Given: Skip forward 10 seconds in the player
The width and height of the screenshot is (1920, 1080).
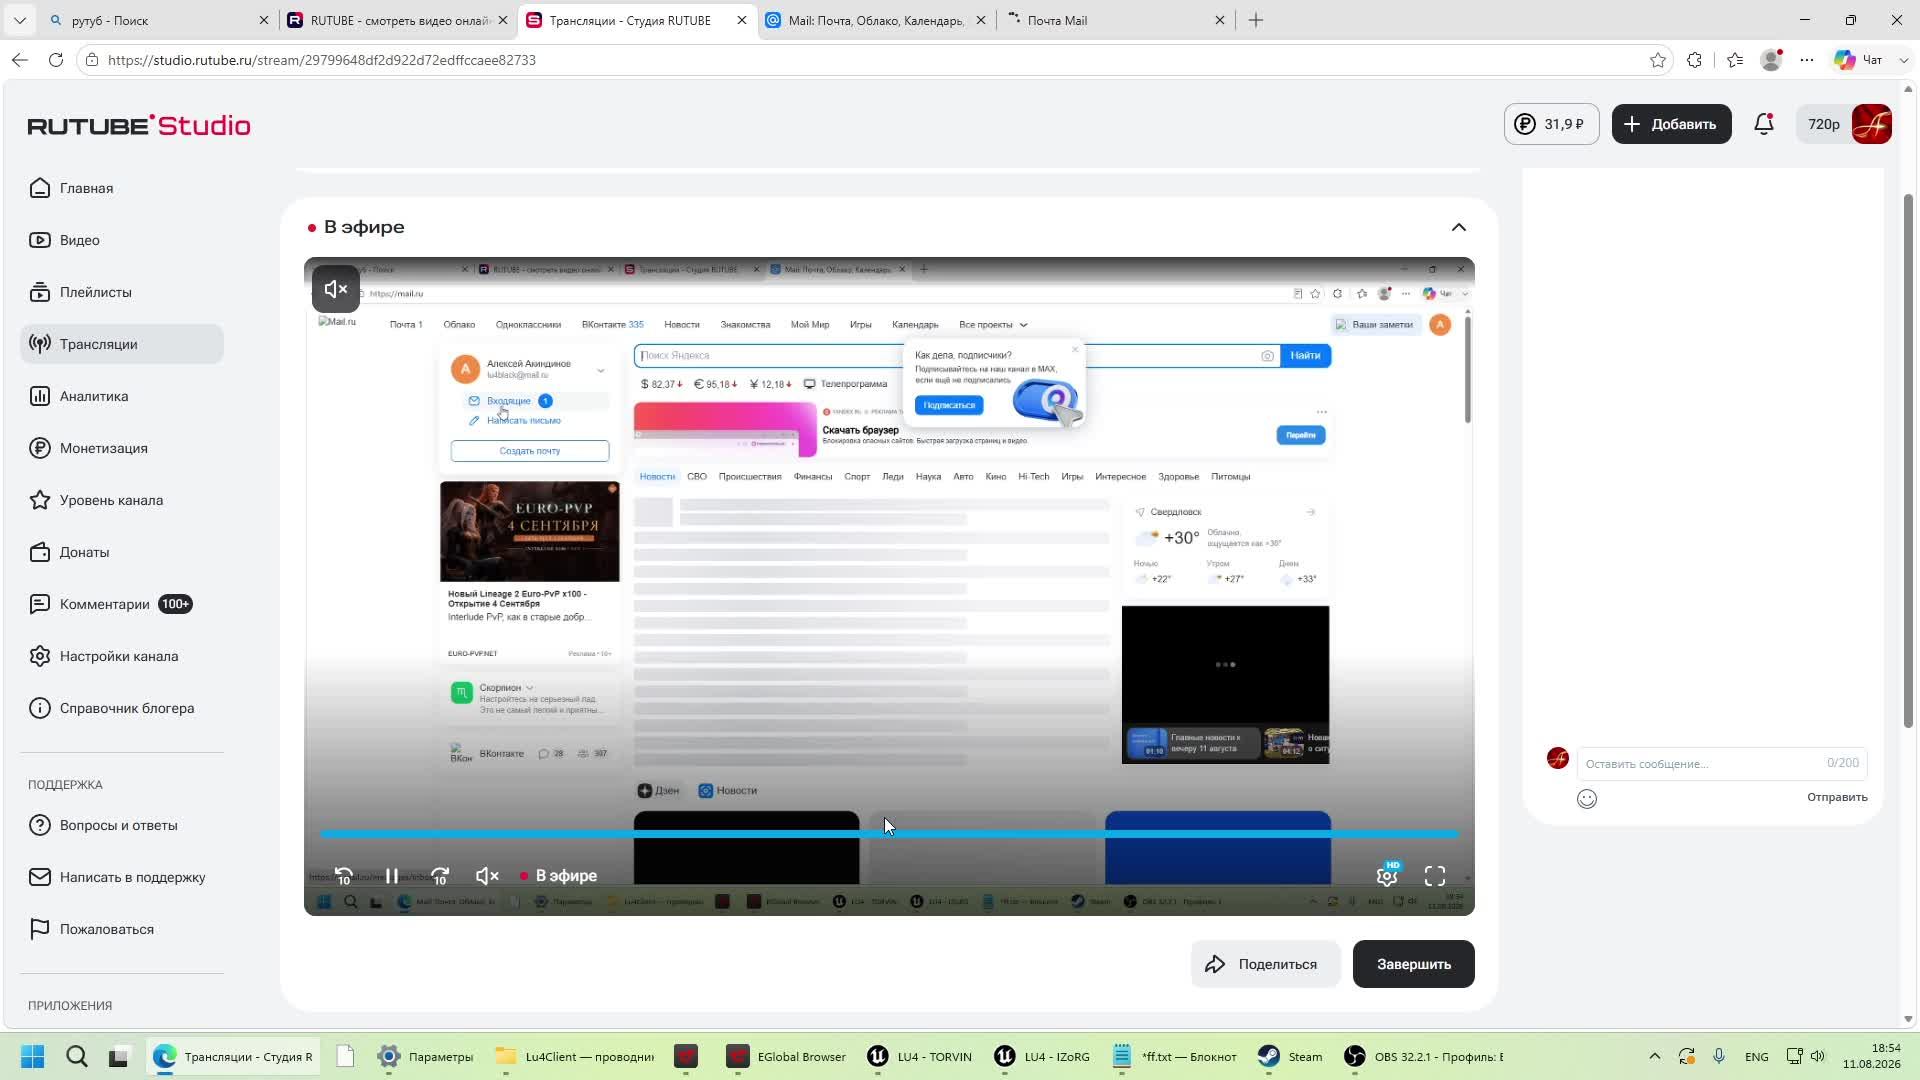Looking at the screenshot, I should click(x=440, y=876).
